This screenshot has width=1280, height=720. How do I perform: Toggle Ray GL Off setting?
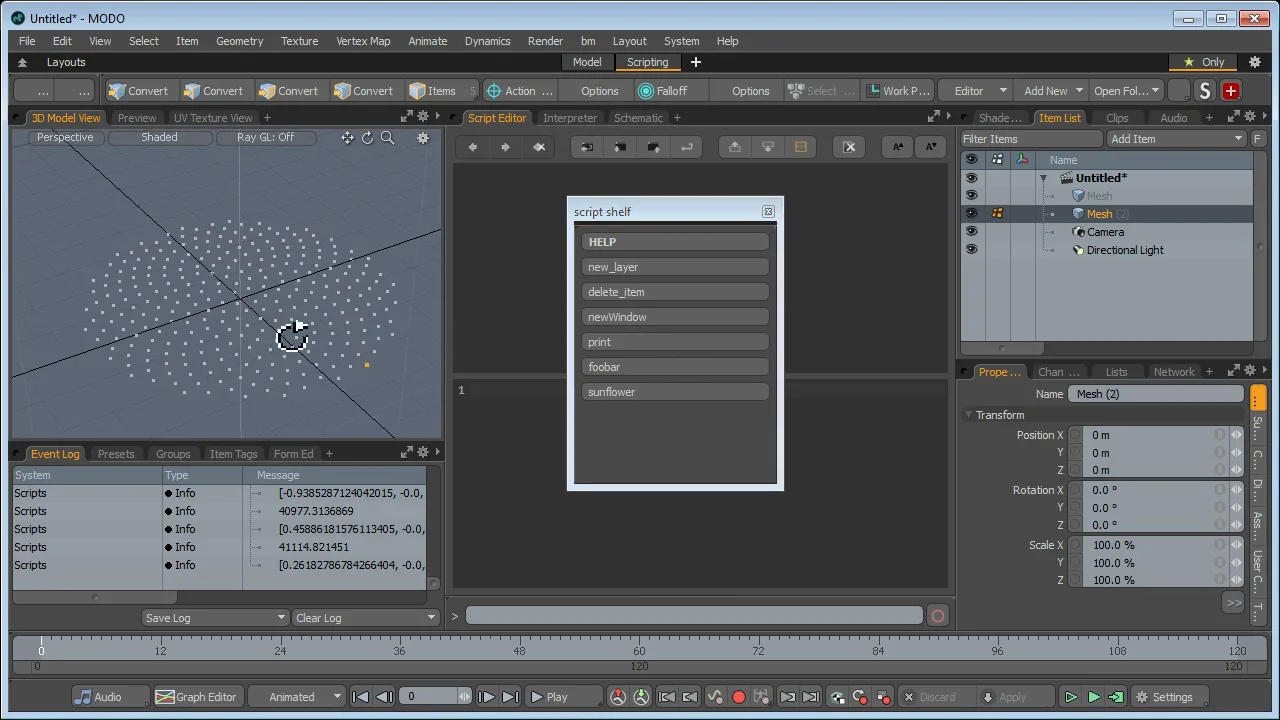click(x=265, y=138)
